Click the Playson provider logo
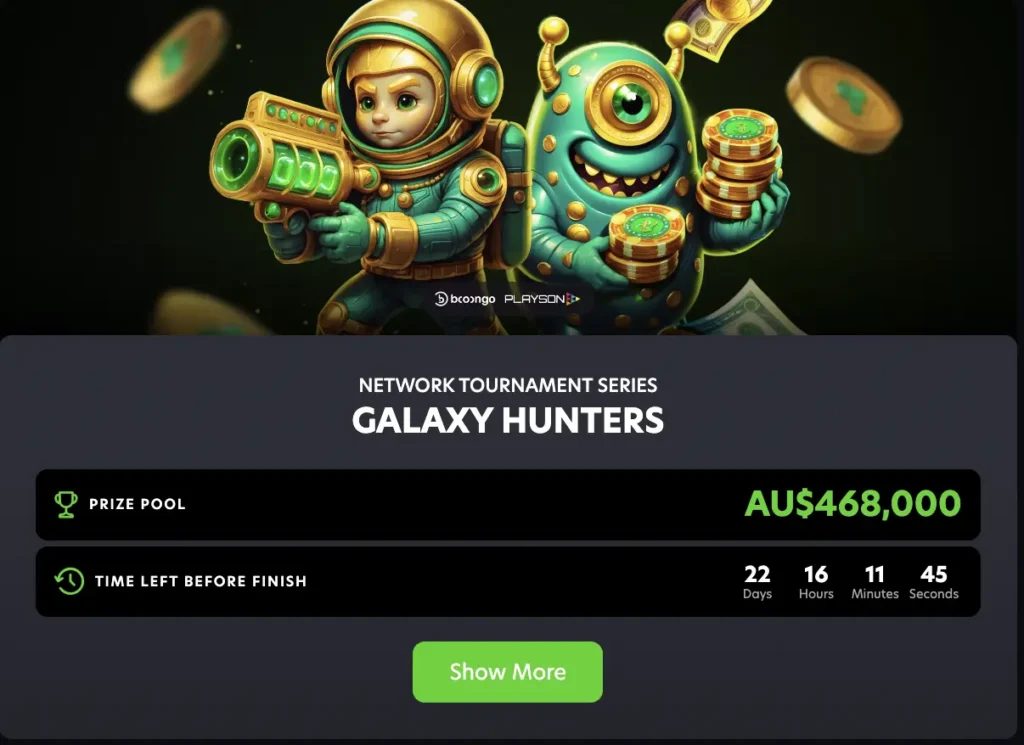This screenshot has height=745, width=1024. click(x=542, y=299)
